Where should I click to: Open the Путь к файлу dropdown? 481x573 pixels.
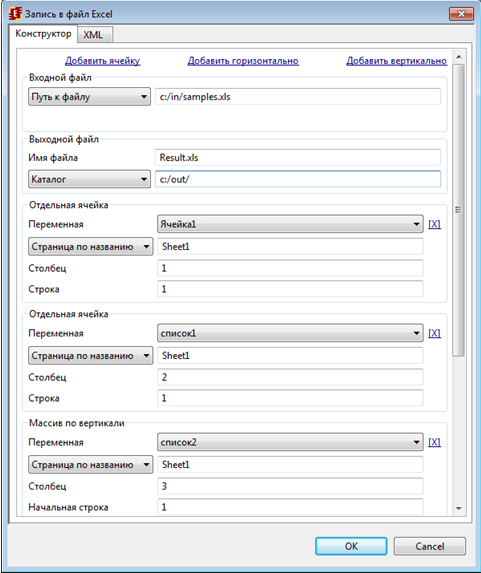click(90, 97)
